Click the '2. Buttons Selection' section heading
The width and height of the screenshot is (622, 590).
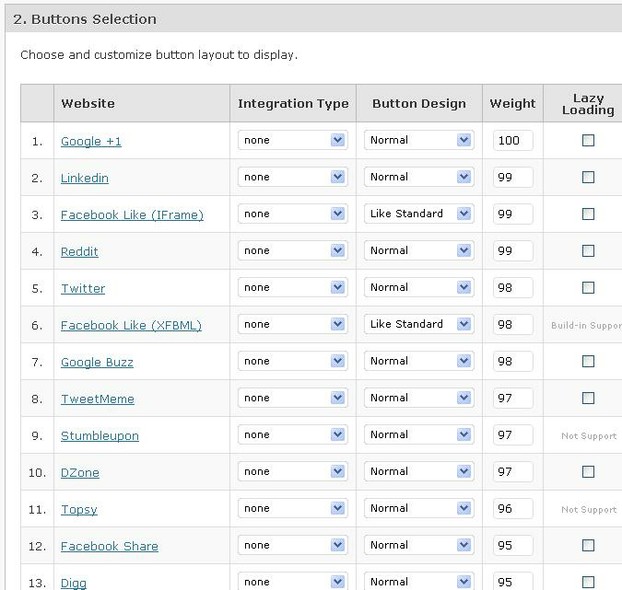(x=84, y=19)
